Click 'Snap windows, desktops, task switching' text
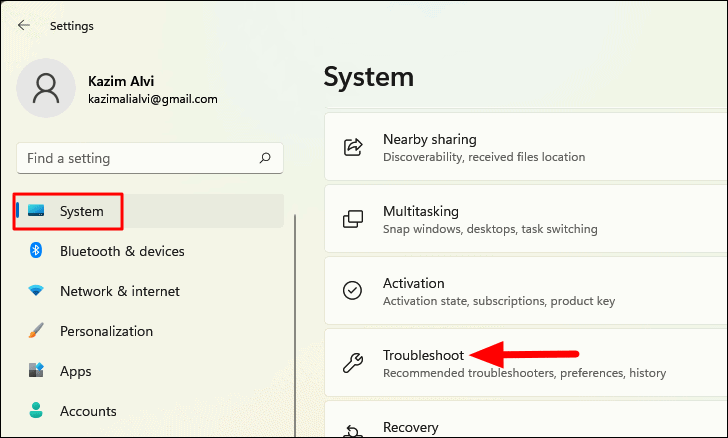Viewport: 728px width, 438px height. 490,229
